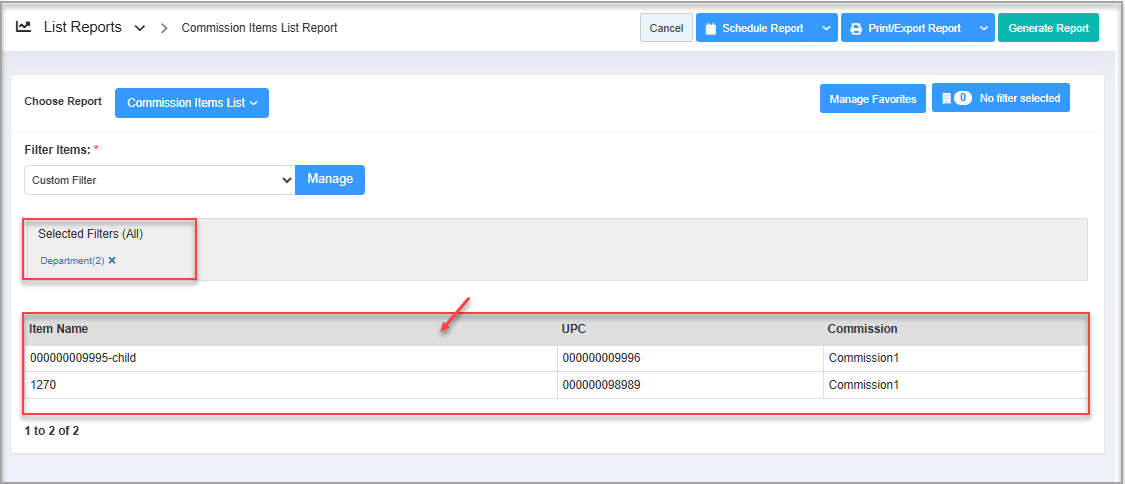Click the calendar icon on Schedule Report
This screenshot has height=484, width=1125.
[x=711, y=29]
